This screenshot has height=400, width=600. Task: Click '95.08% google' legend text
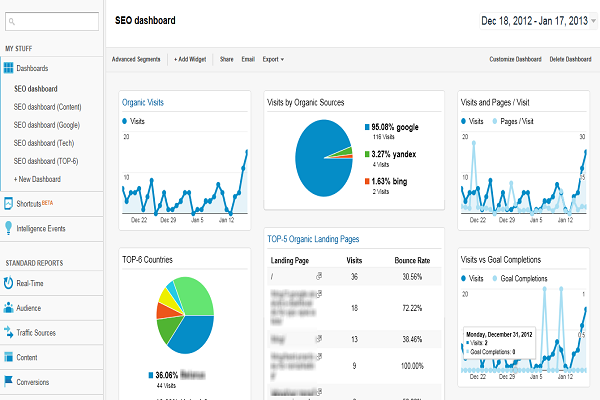395,127
